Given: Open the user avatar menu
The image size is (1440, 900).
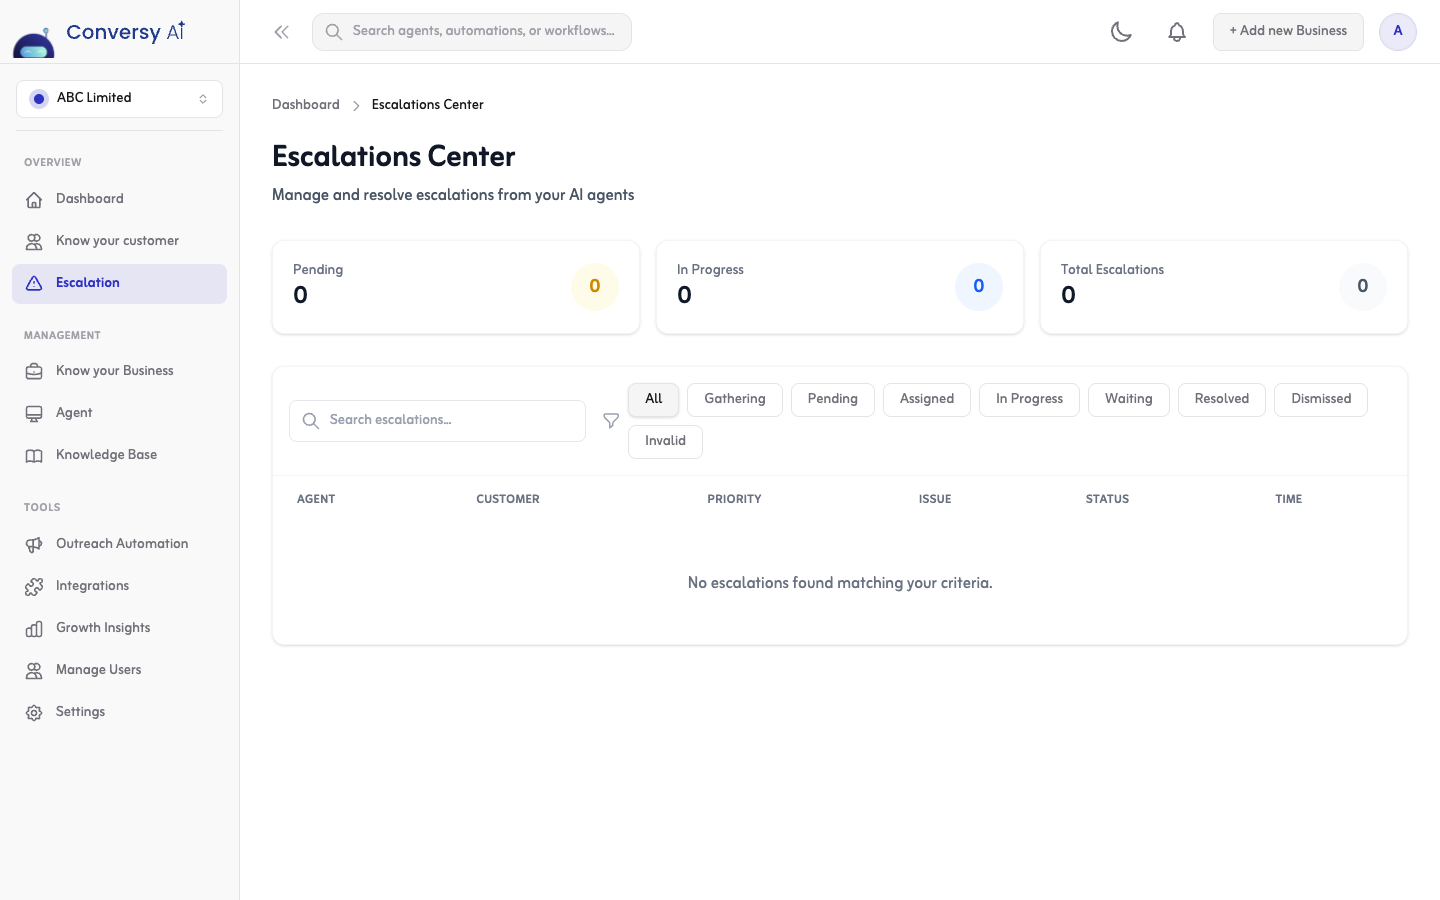Looking at the screenshot, I should [1398, 32].
